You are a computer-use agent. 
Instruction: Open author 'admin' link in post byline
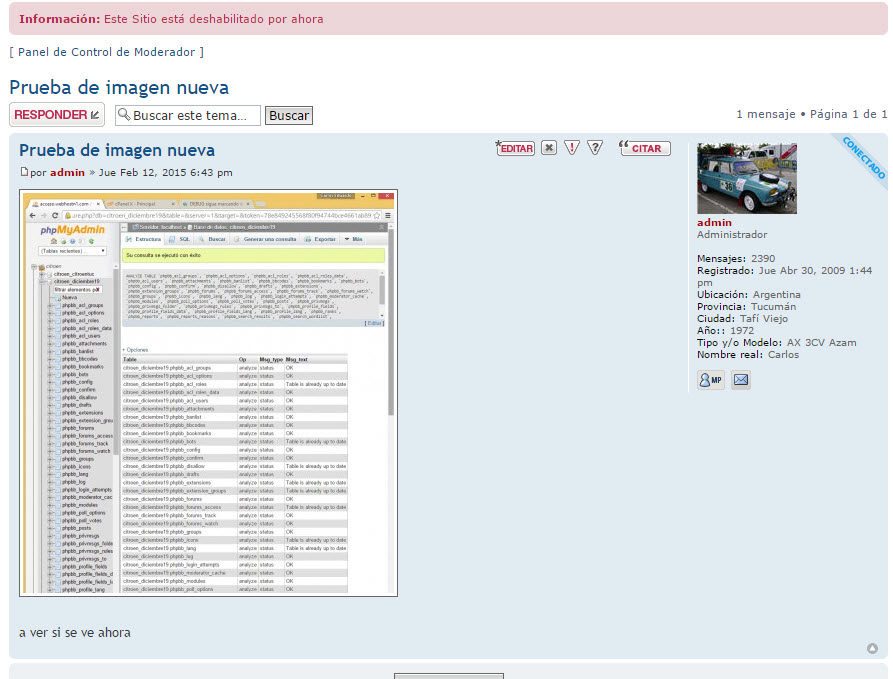point(67,173)
